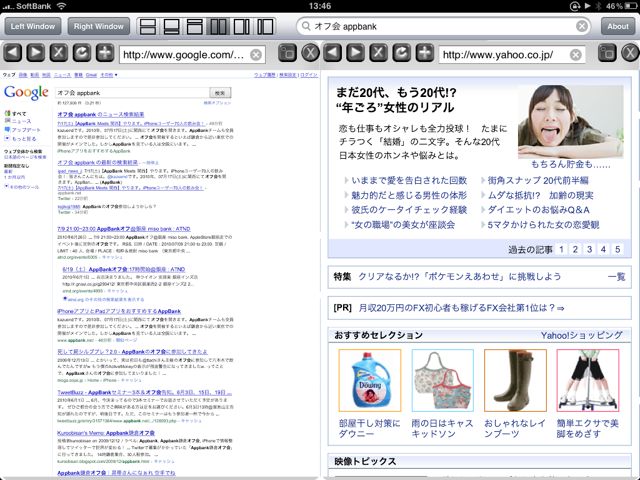Screen dimensions: 640x480
Task: Select the large-top small-bottom split layout icon
Action: coord(171,27)
